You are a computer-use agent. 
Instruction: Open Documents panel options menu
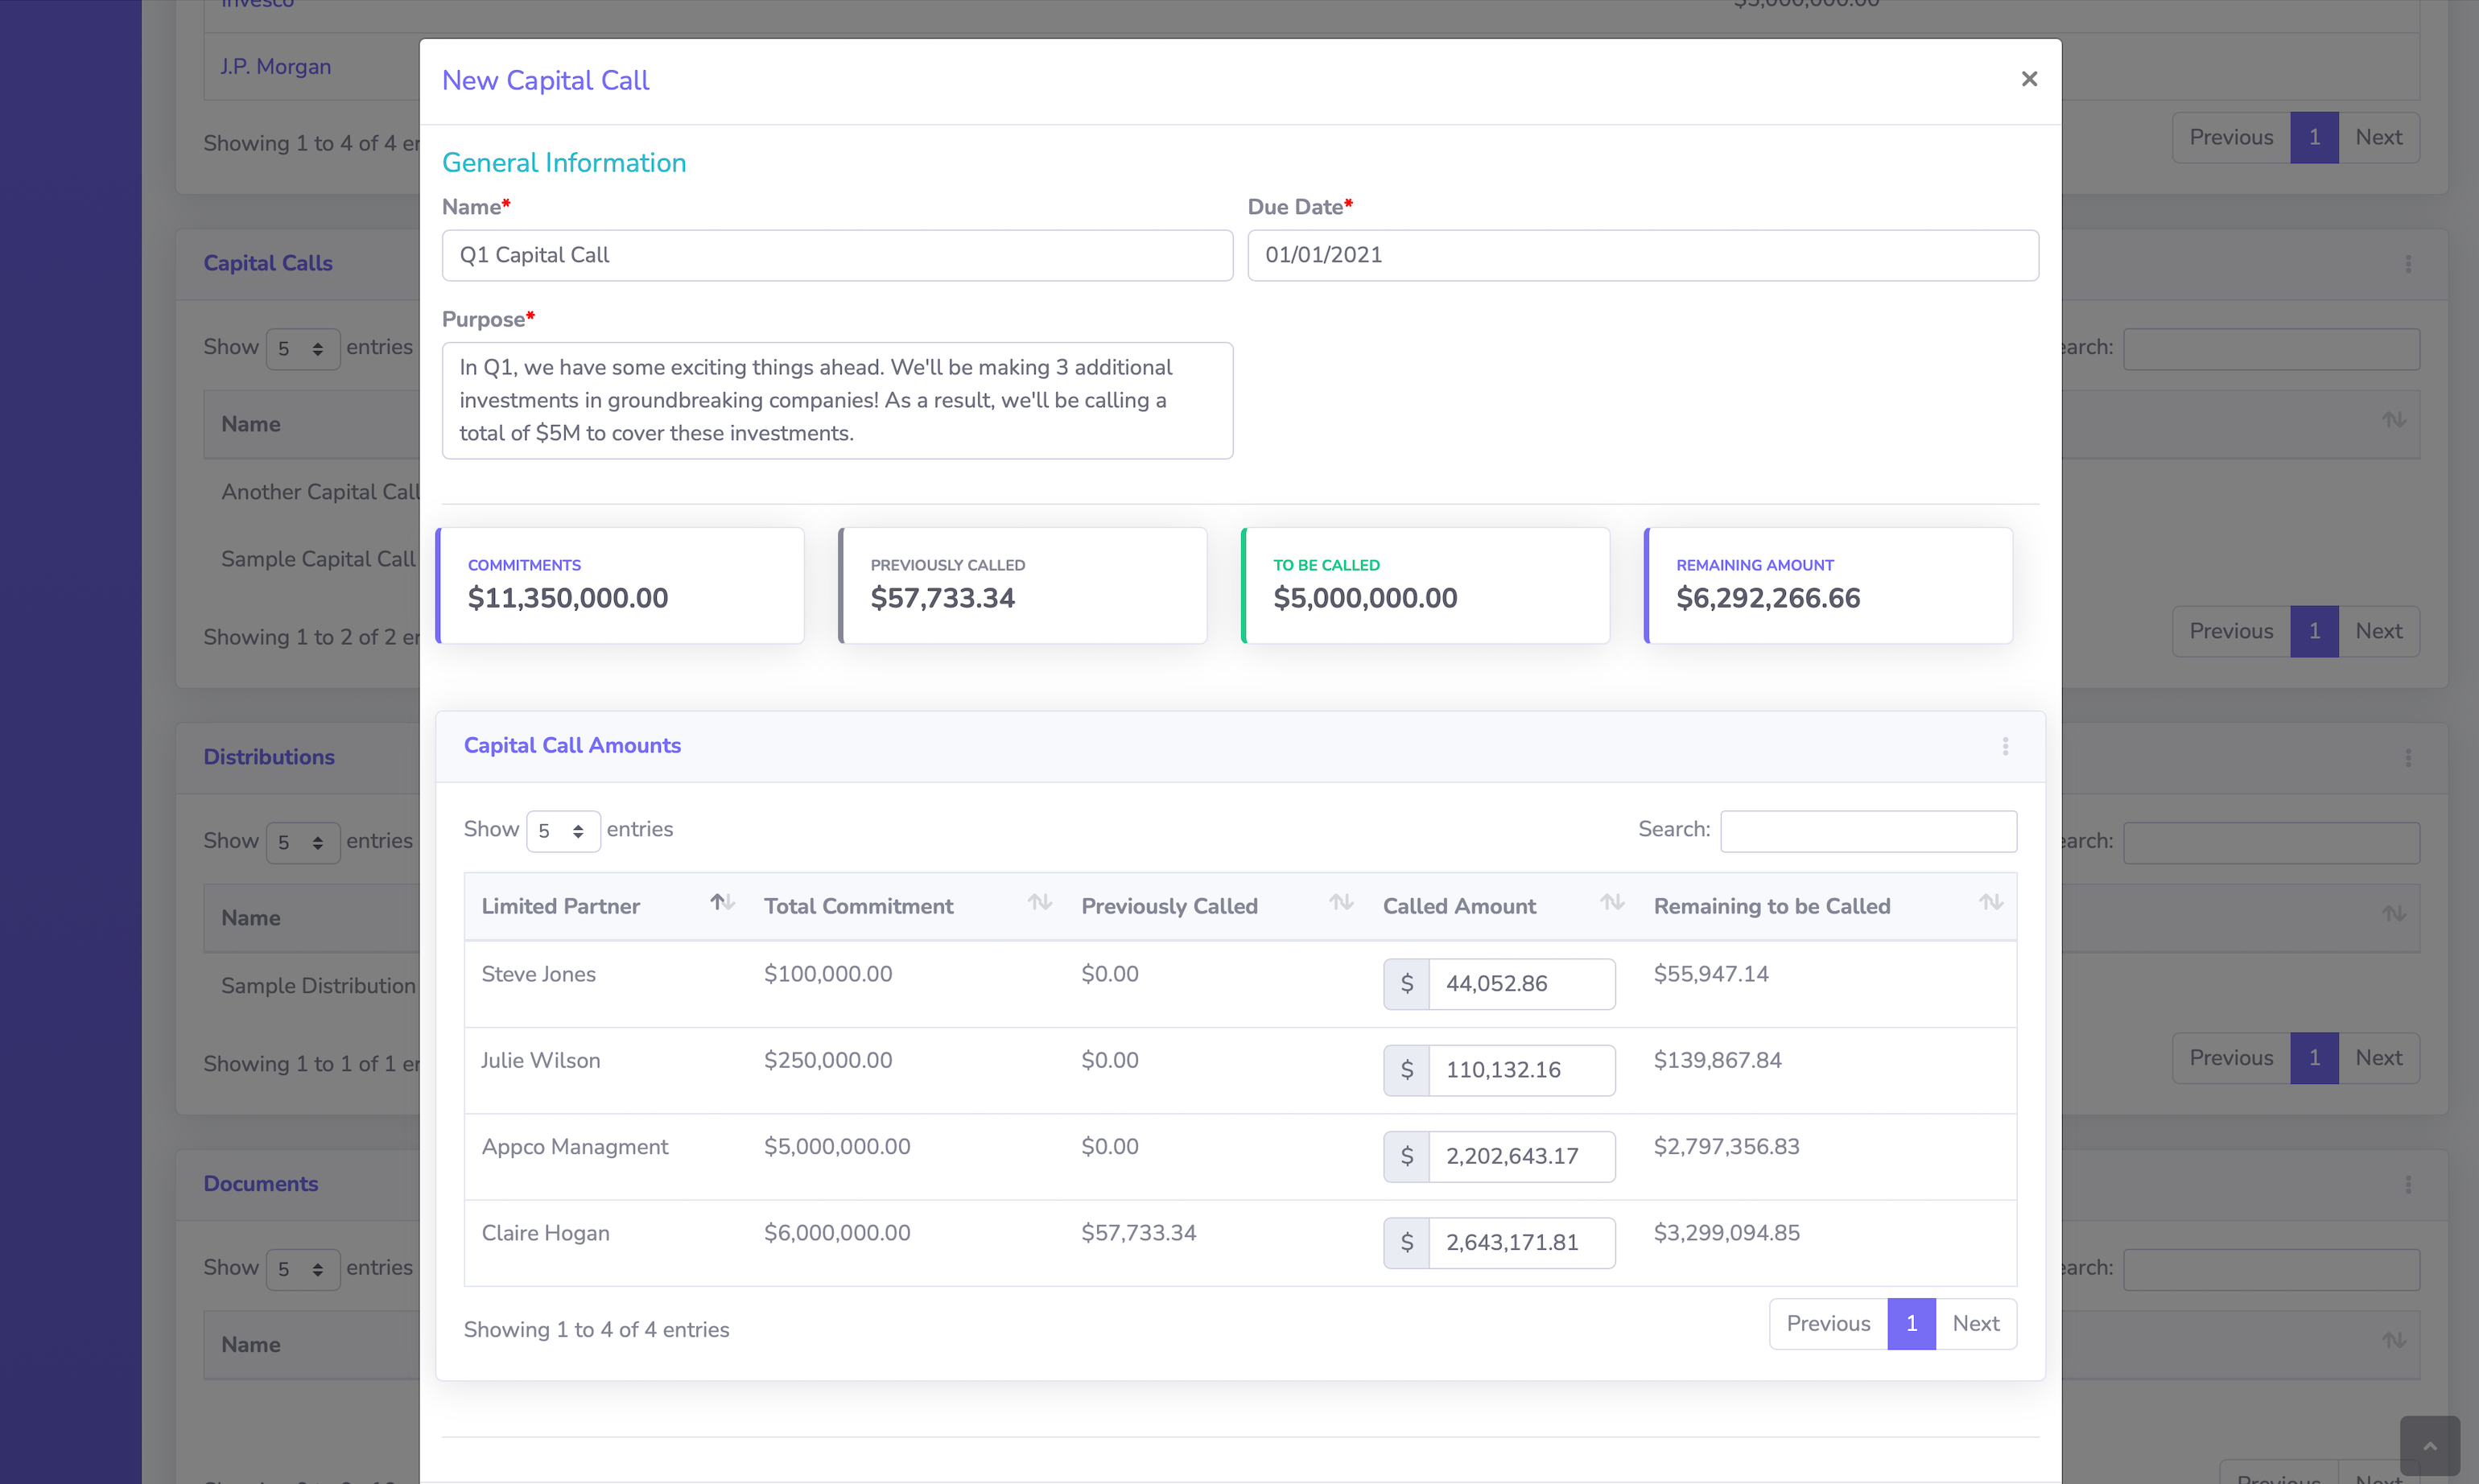(x=2408, y=1184)
